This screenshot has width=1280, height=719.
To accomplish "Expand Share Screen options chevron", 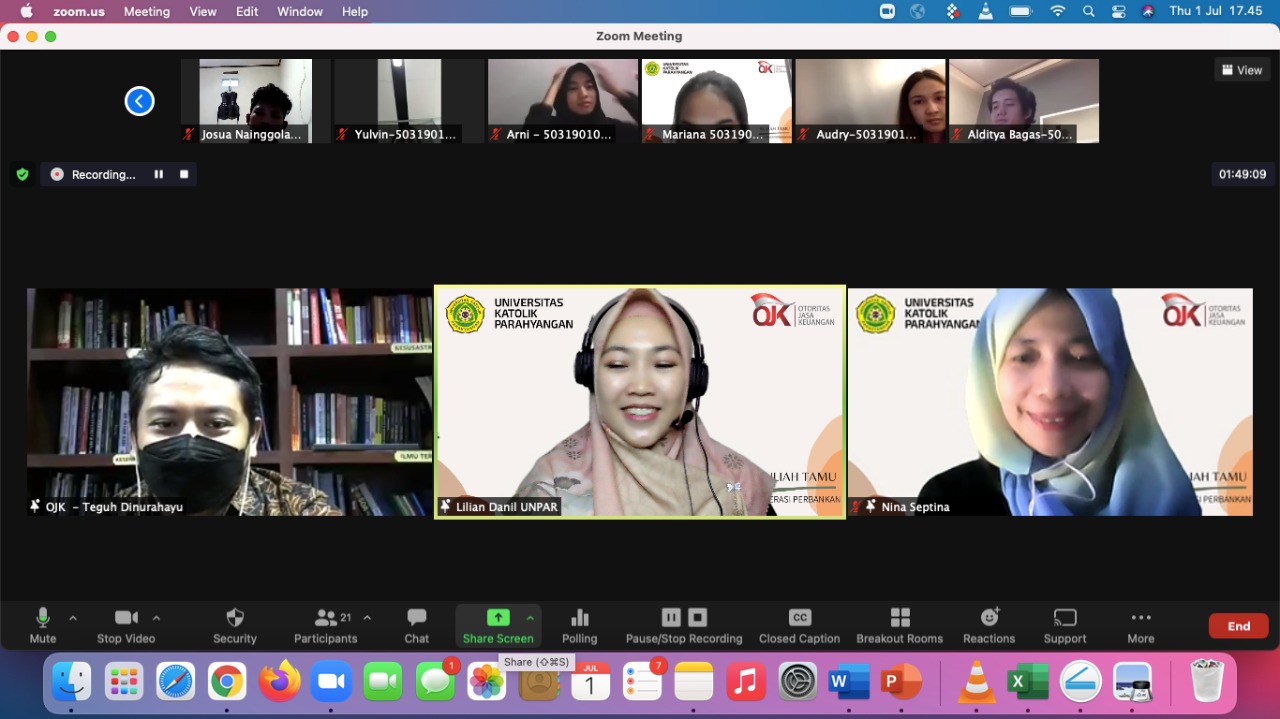I will point(530,618).
